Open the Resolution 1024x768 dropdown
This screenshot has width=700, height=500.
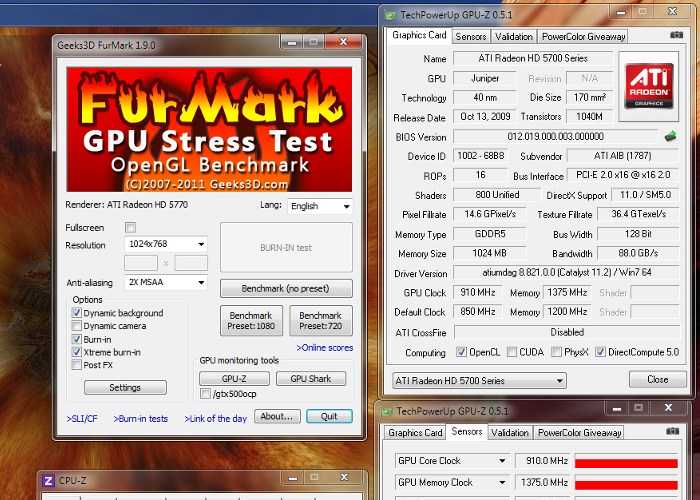166,244
